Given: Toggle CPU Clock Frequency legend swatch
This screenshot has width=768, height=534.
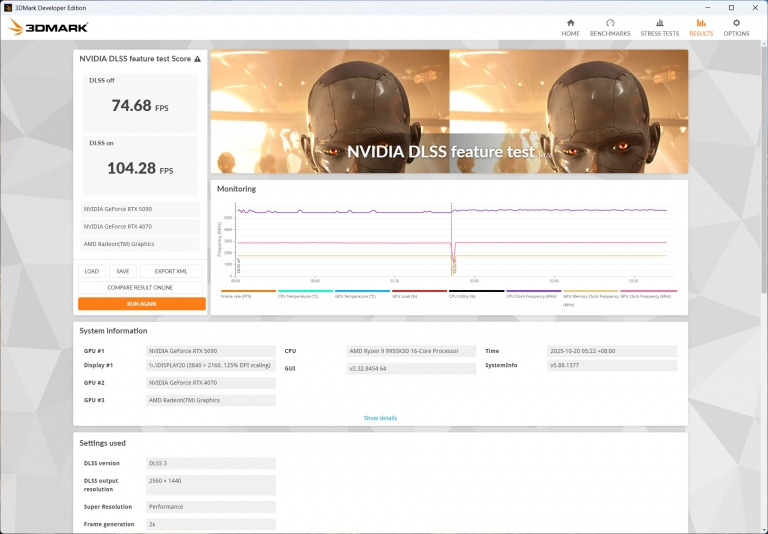Looking at the screenshot, I should click(533, 293).
